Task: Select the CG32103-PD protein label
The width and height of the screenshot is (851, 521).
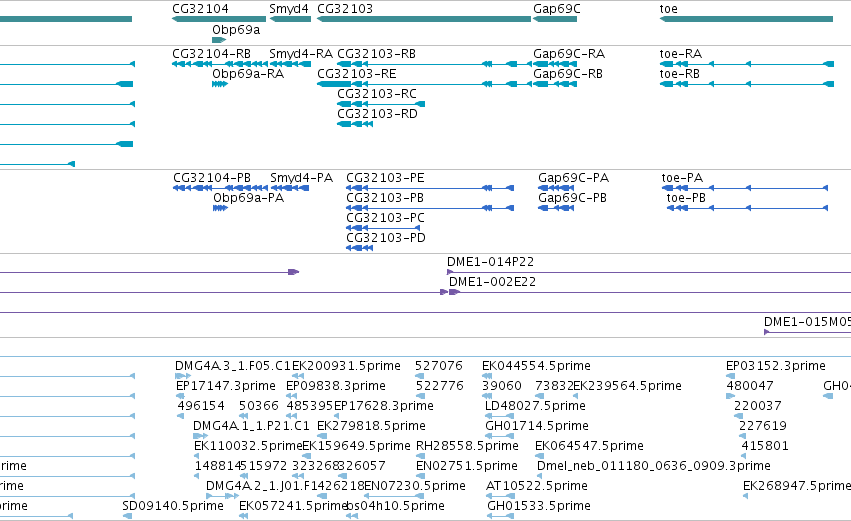Action: [x=386, y=238]
